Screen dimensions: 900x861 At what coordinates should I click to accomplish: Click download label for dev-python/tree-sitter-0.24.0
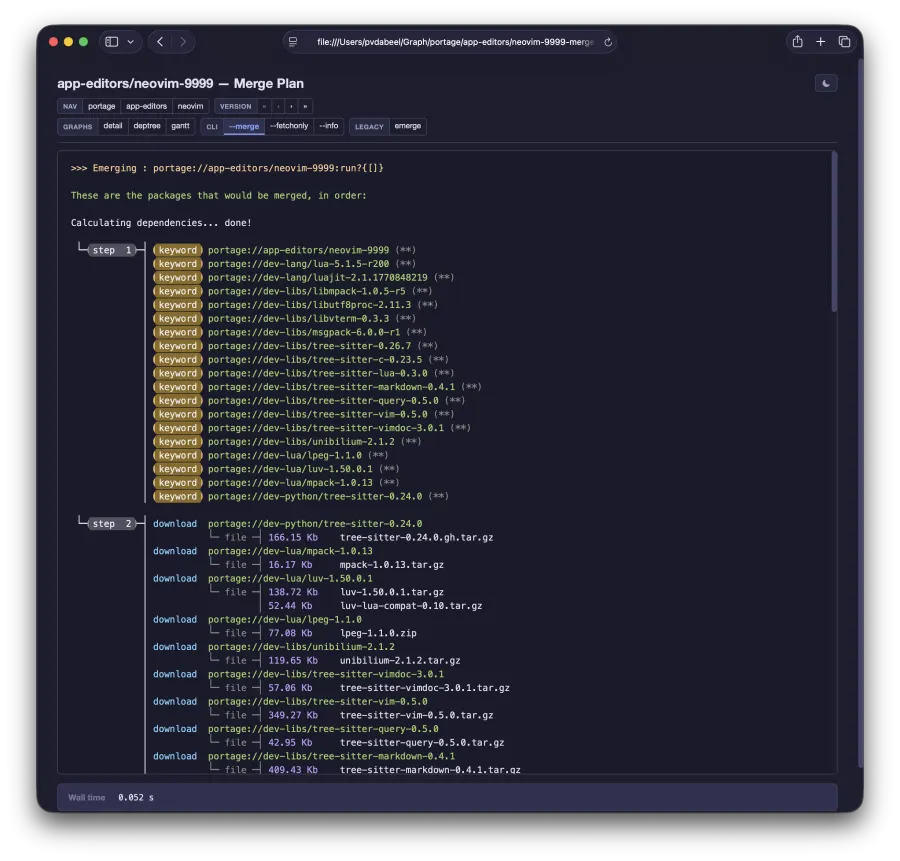click(175, 524)
